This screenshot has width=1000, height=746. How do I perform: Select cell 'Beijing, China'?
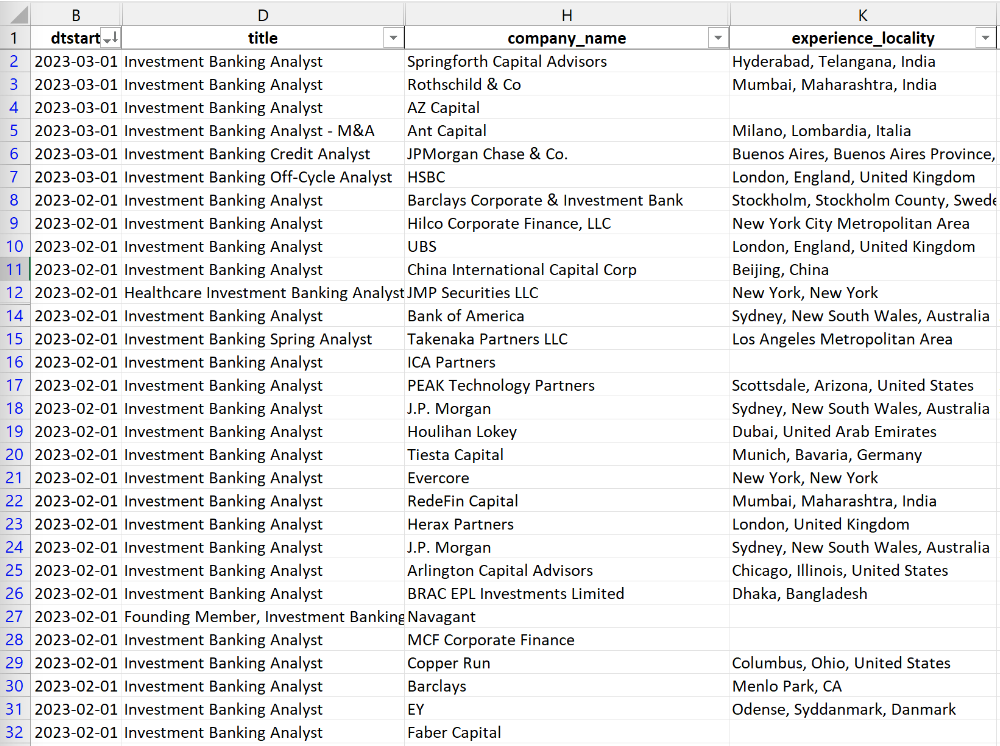click(x=863, y=270)
